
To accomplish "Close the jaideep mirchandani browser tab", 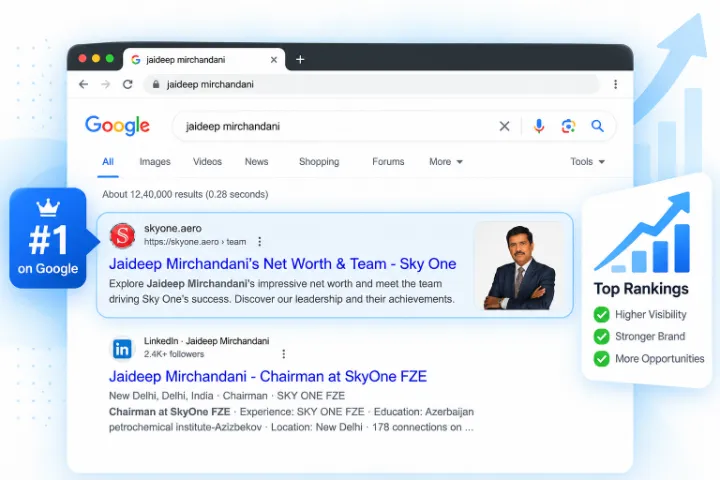I will click(274, 60).
